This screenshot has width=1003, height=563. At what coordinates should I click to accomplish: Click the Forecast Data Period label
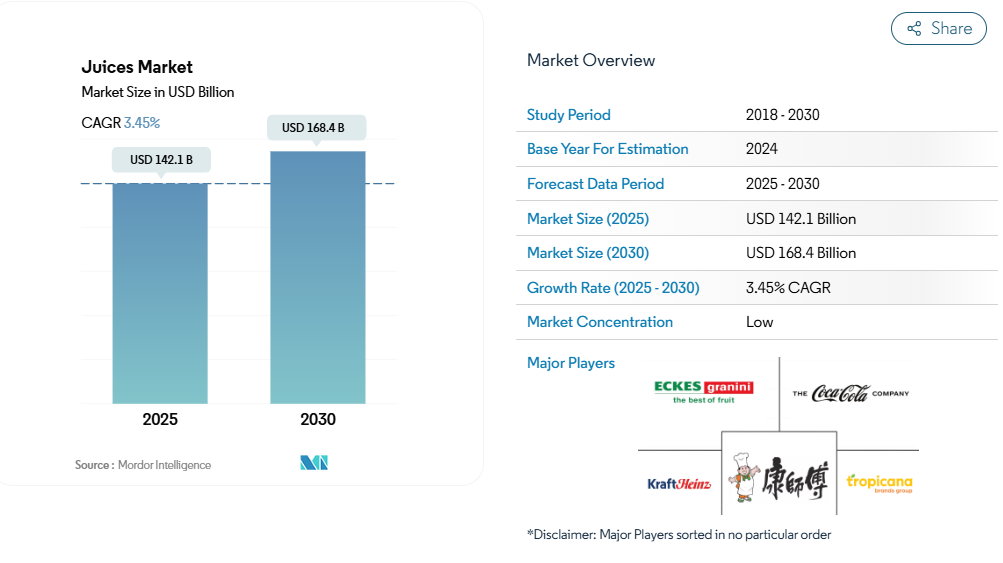pos(595,184)
